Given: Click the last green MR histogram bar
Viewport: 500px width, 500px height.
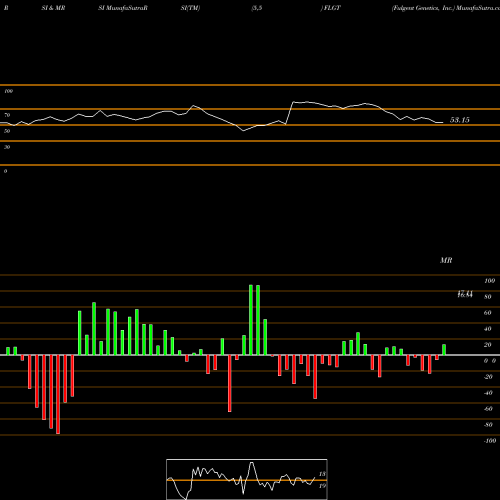Looking at the screenshot, I should 444,350.
